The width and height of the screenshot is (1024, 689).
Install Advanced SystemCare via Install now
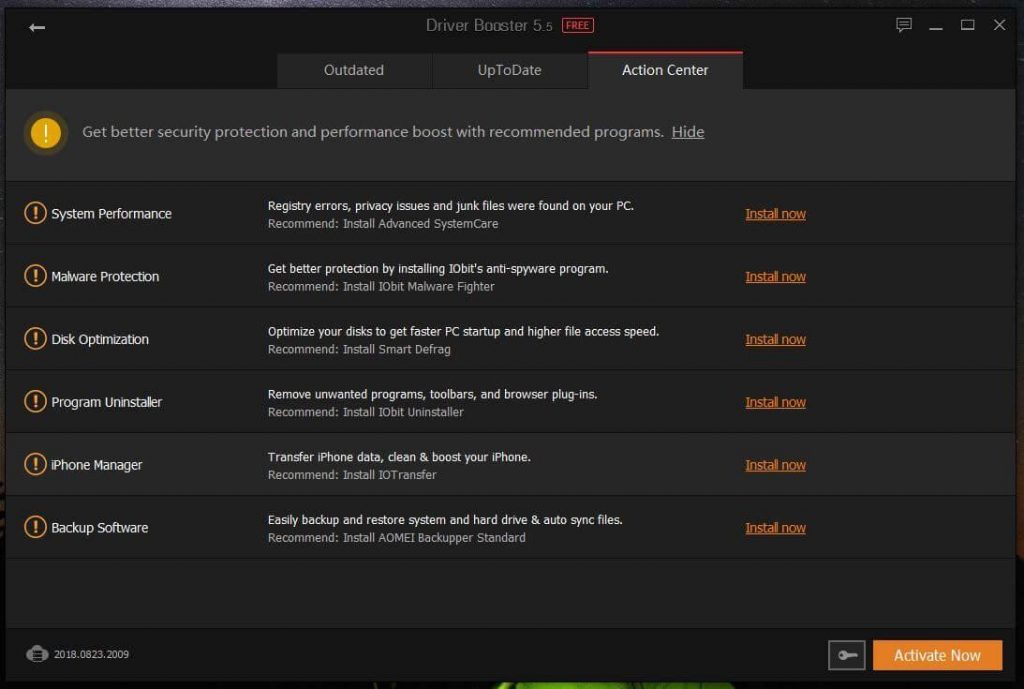click(x=775, y=214)
